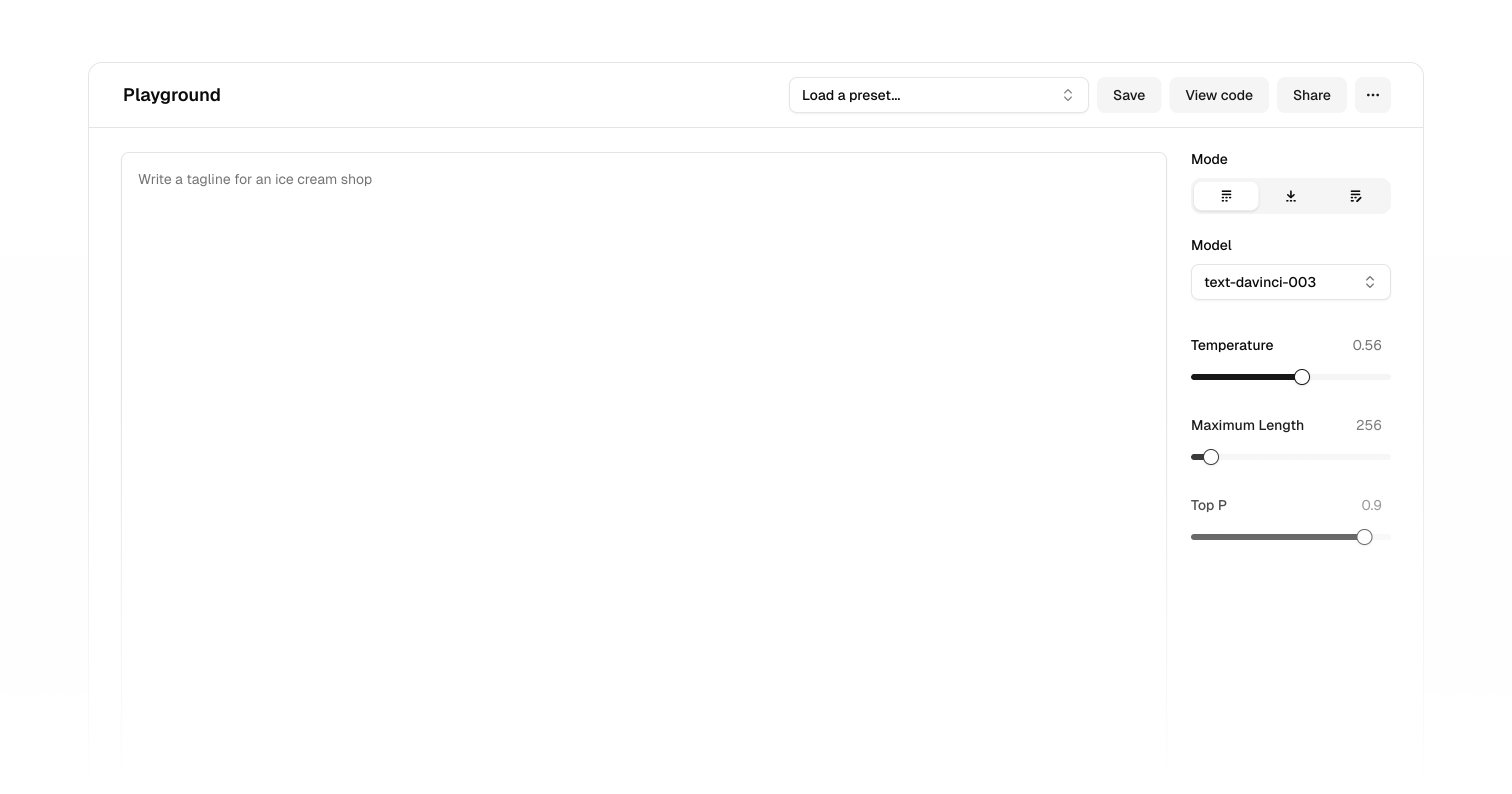The height and width of the screenshot is (794, 1512).
Task: Click the Maximum Length value 256
Action: click(1369, 425)
